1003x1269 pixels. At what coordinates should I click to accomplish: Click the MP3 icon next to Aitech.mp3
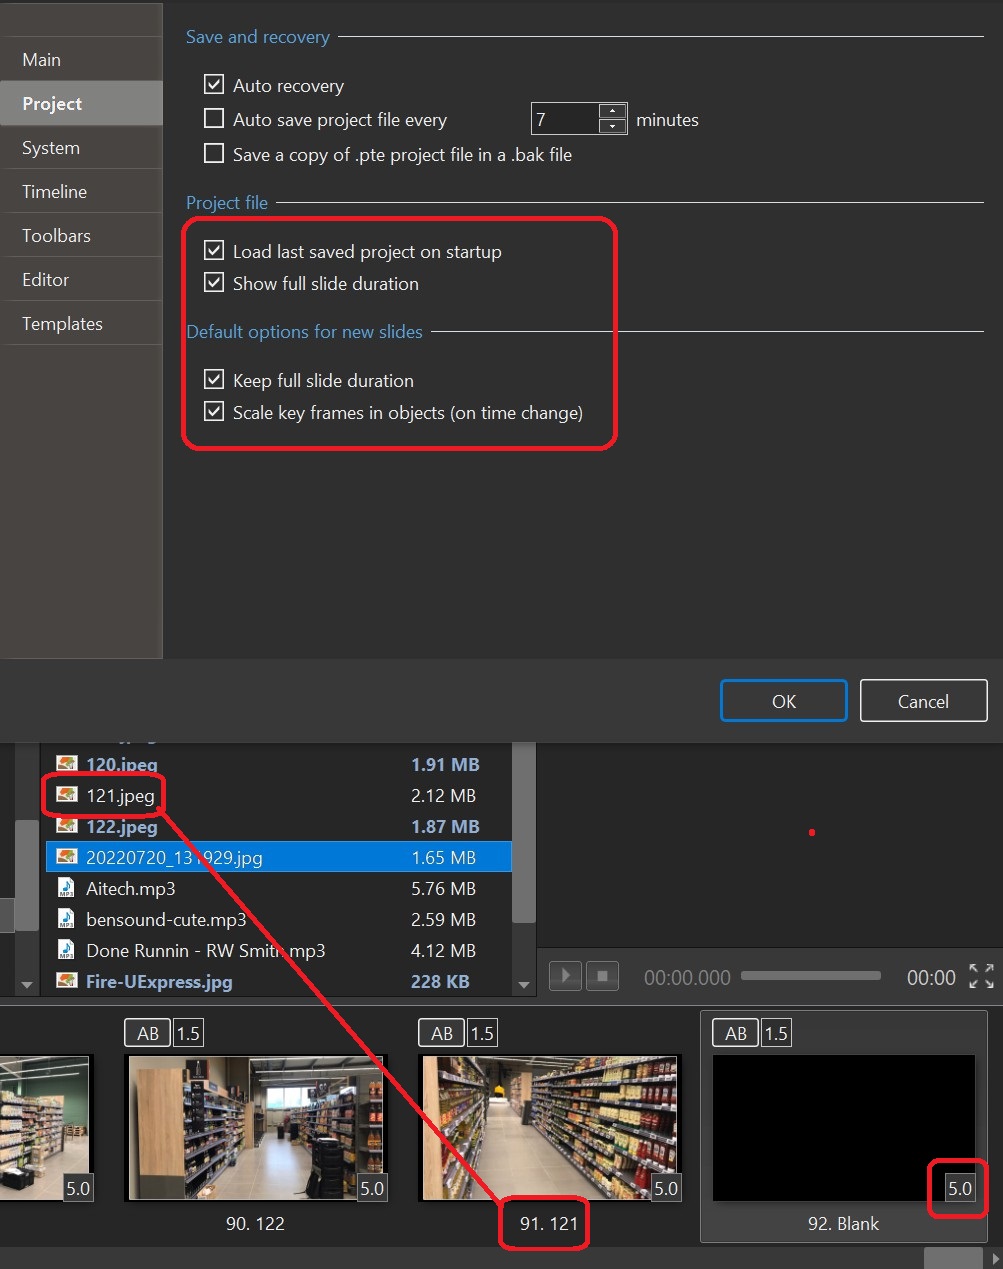[66, 888]
